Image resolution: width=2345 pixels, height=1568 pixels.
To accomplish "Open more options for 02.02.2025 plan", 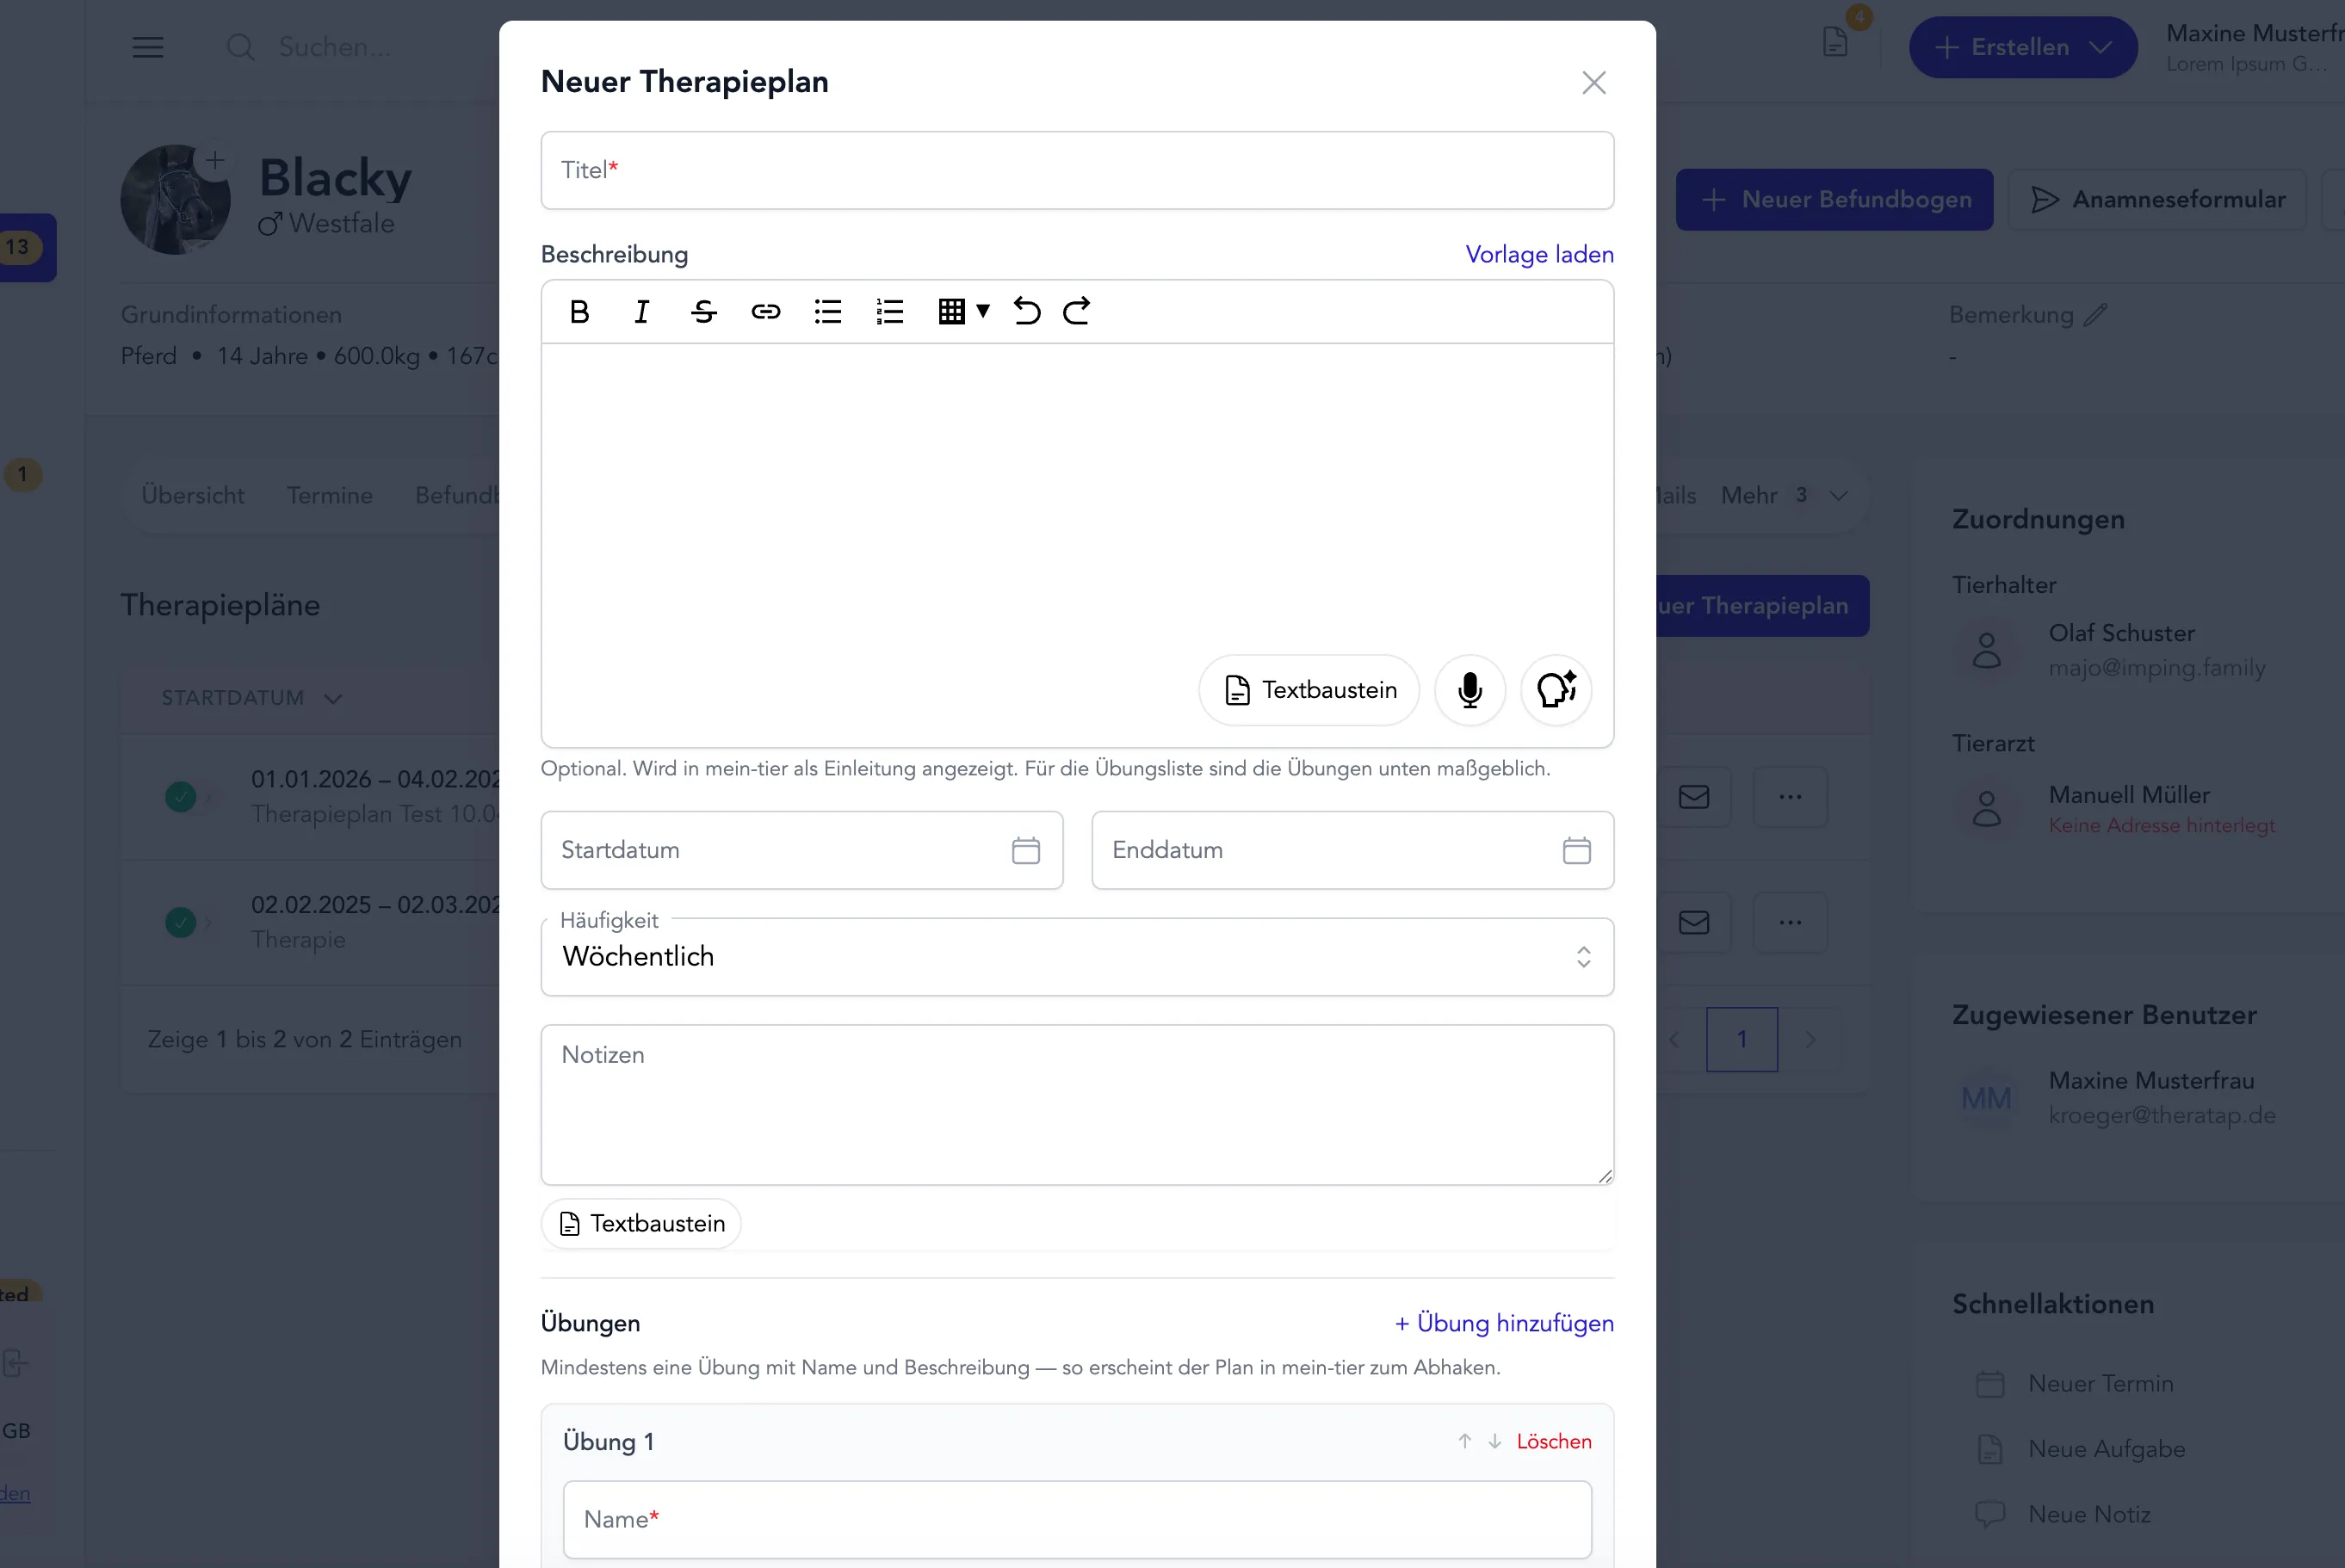I will pyautogui.click(x=1790, y=922).
